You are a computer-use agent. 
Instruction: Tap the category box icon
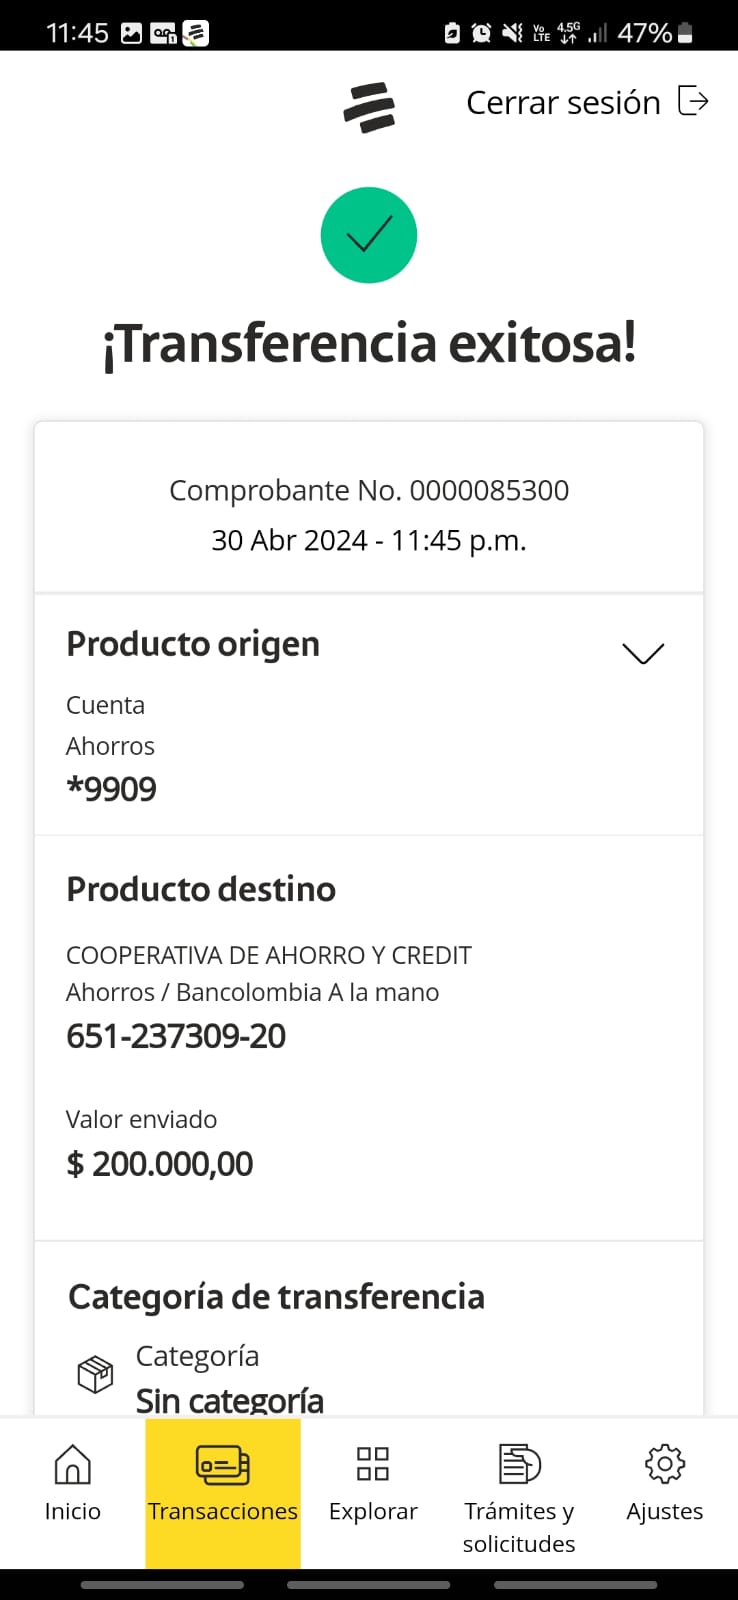click(x=95, y=1374)
